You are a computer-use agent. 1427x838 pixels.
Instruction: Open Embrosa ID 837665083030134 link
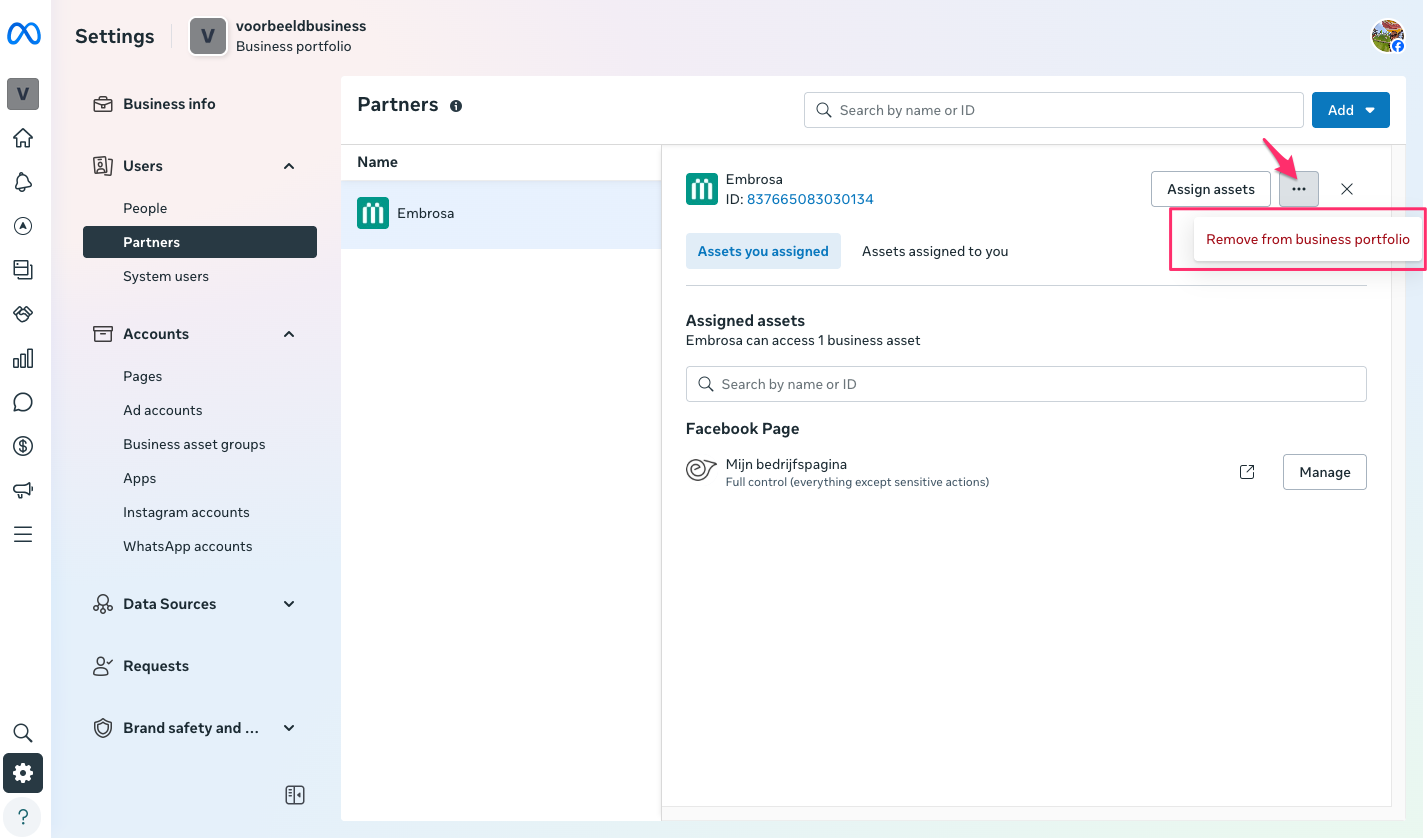tap(810, 199)
